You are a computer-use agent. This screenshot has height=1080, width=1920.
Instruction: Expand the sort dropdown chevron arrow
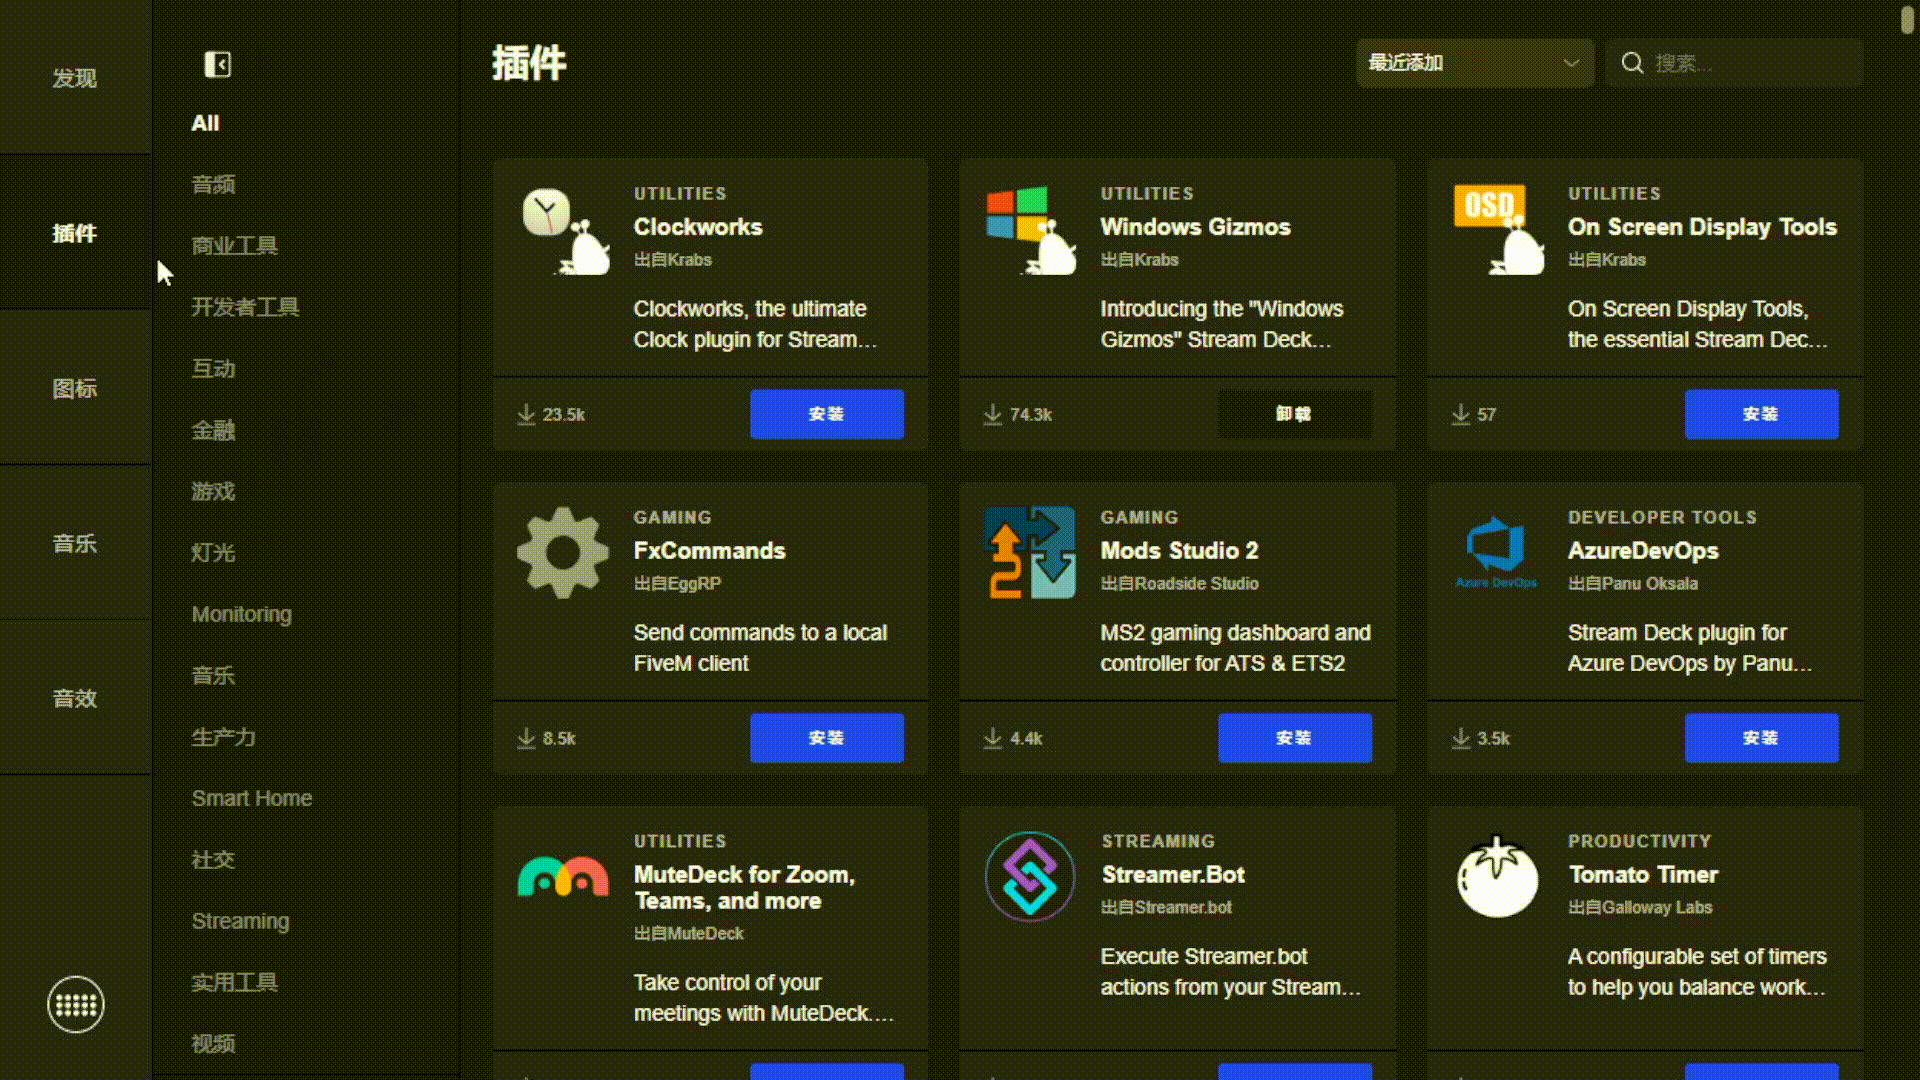(1571, 63)
